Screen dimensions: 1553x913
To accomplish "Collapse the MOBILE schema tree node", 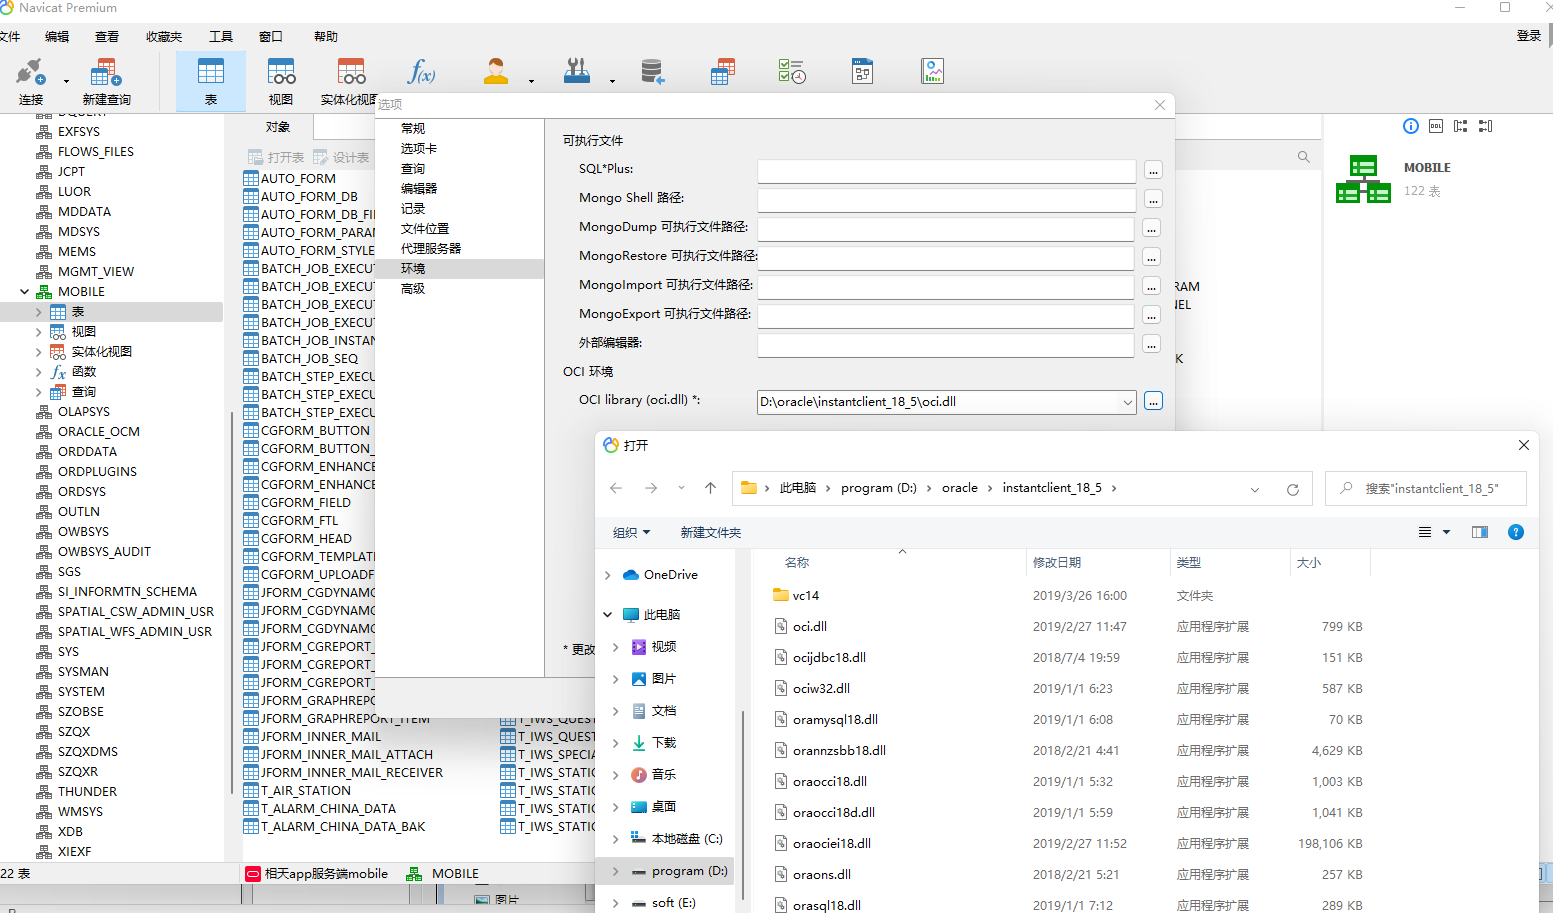I will [25, 292].
